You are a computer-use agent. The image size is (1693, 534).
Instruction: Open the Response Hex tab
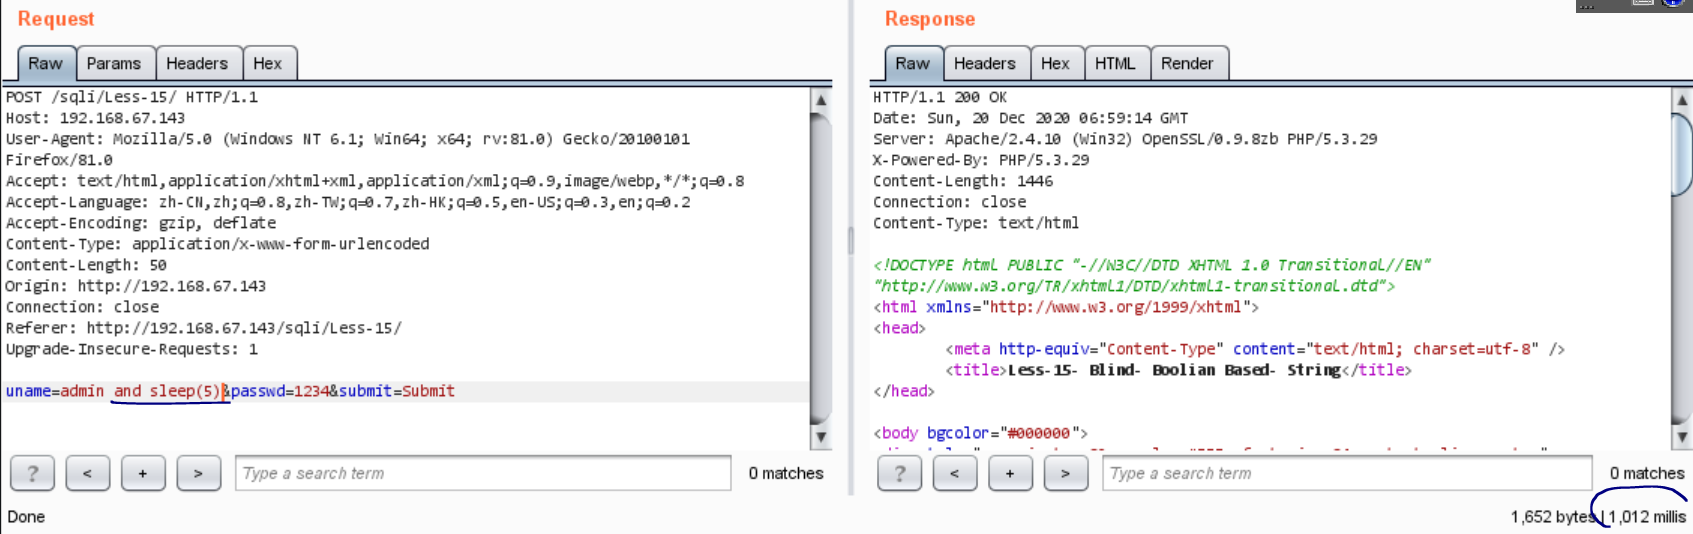coord(1055,63)
